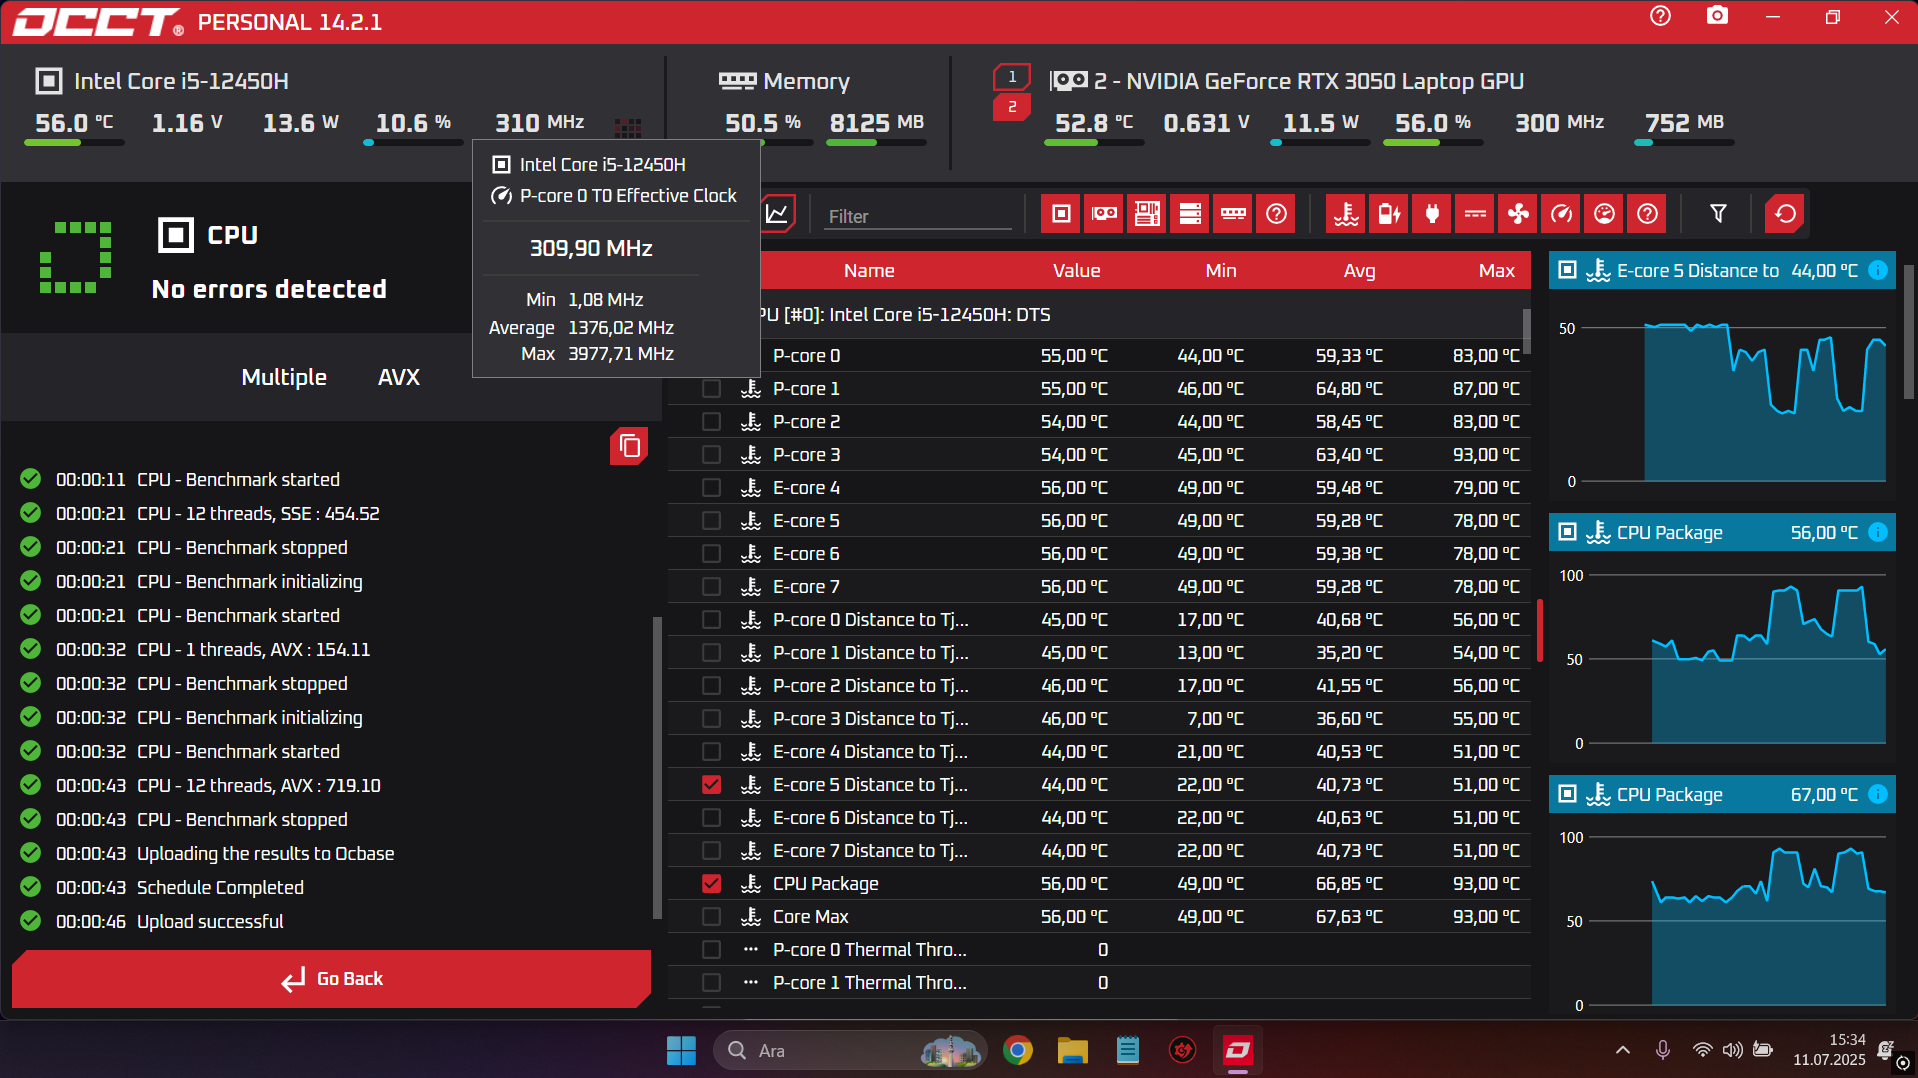The width and height of the screenshot is (1918, 1078).
Task: Click the log panel vertical scrollbar
Action: click(657, 768)
